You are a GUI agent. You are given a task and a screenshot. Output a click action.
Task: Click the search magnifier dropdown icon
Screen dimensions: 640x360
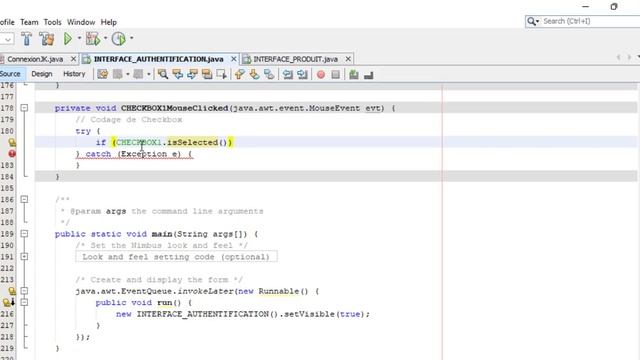533,21
